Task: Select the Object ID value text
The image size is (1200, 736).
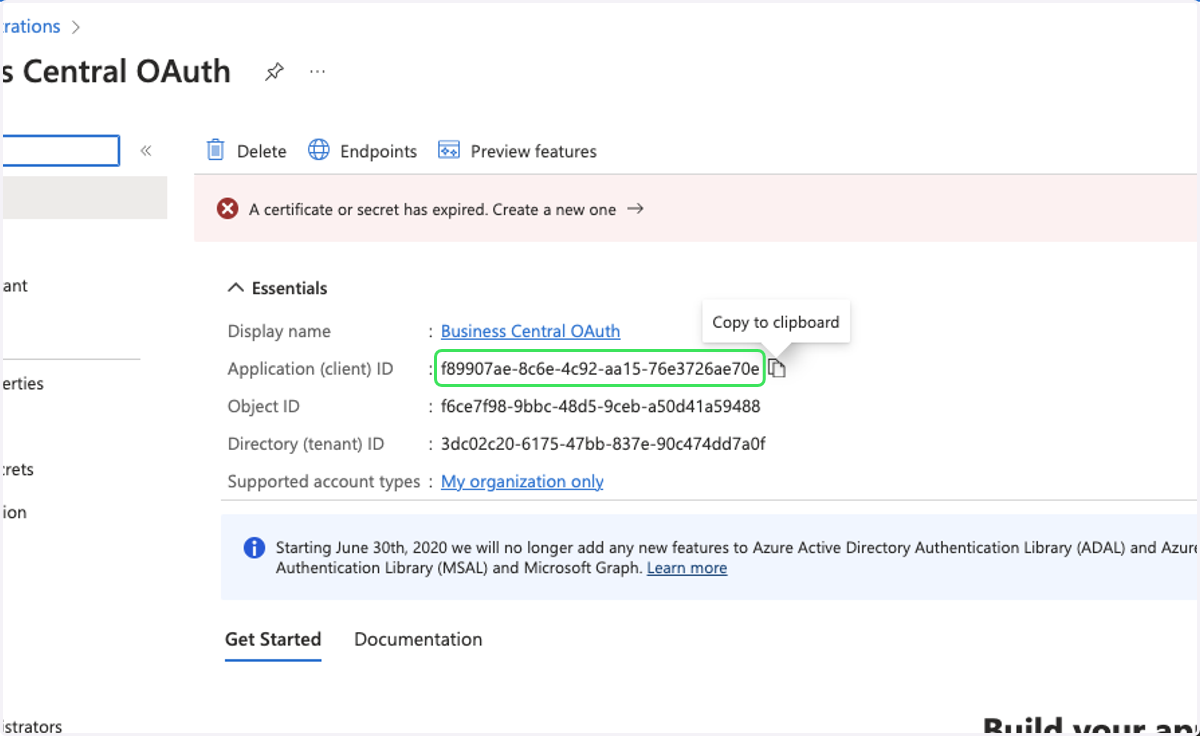Action: 601,406
